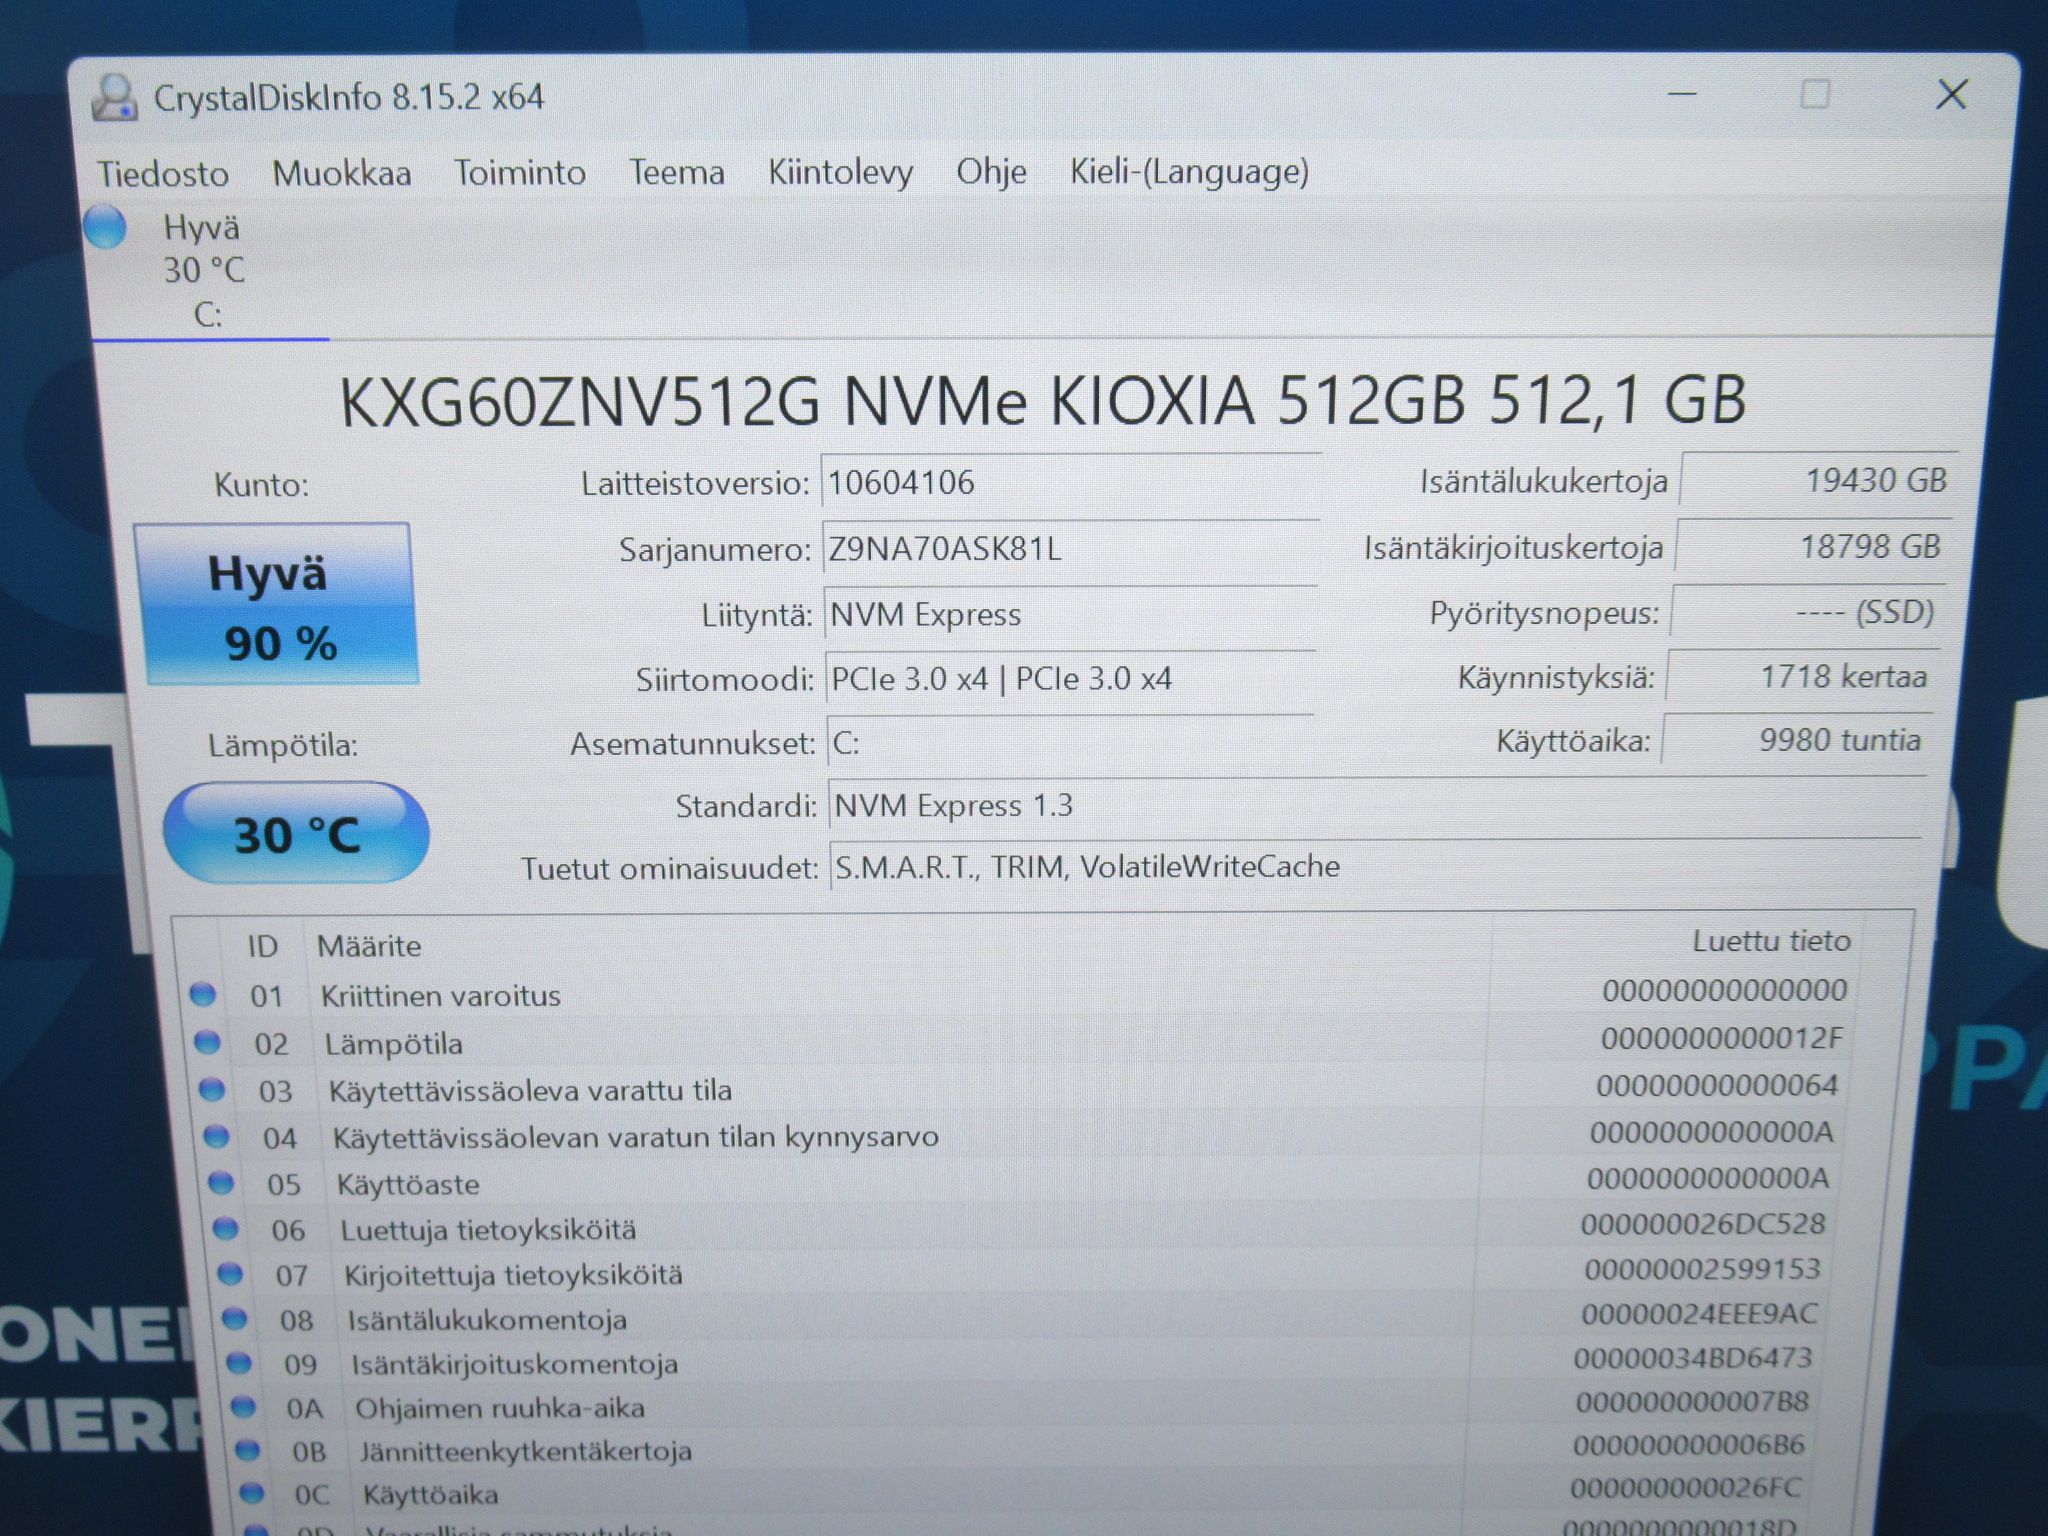Click the status dot for attribute 04
The image size is (2048, 1536).
pos(216,1136)
